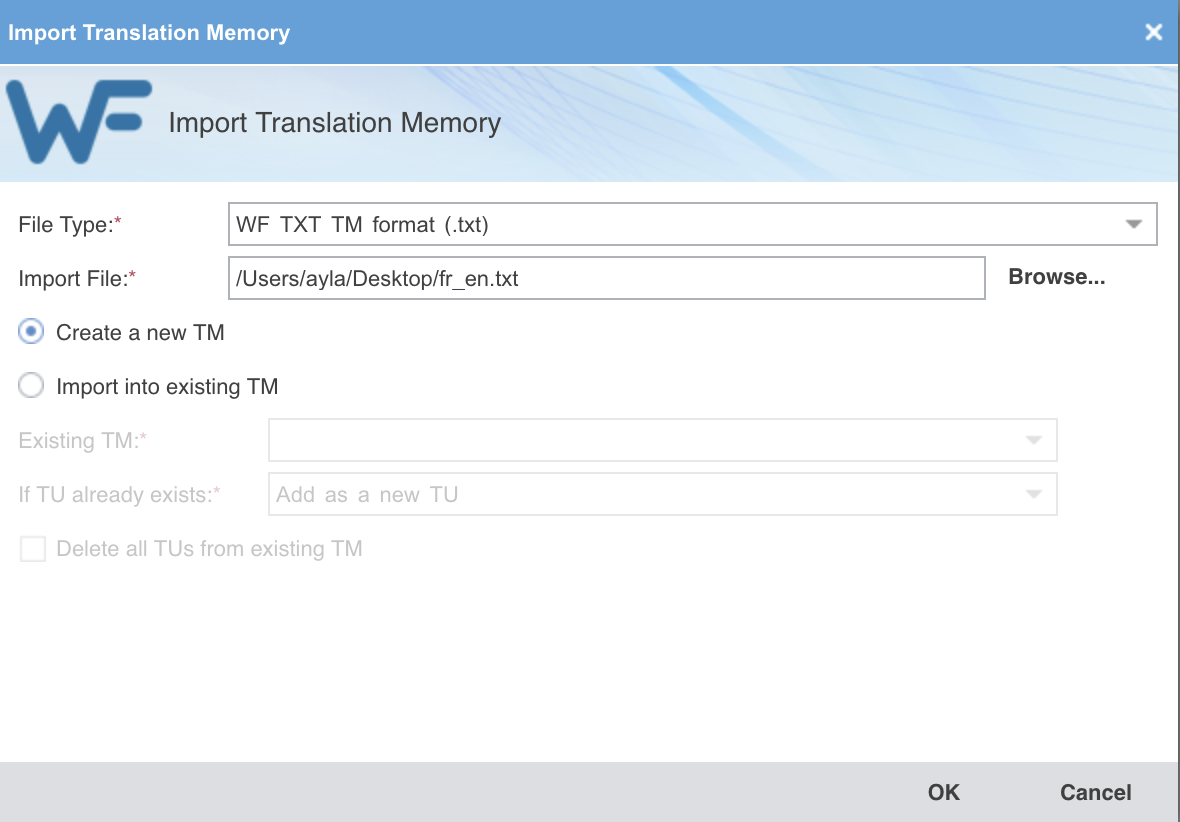Click the Cancel button
Screen dimensions: 1180x822
[x=1096, y=792]
